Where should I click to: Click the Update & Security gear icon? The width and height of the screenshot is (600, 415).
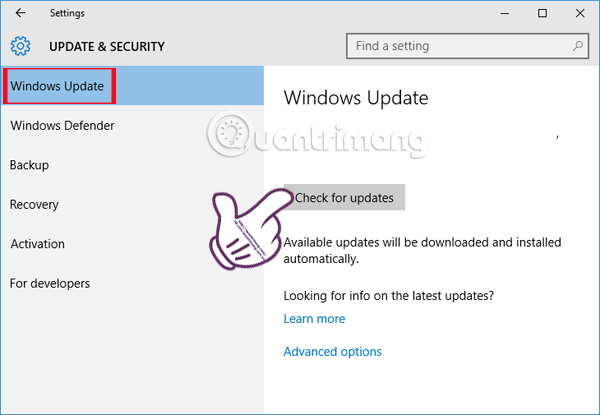point(20,46)
